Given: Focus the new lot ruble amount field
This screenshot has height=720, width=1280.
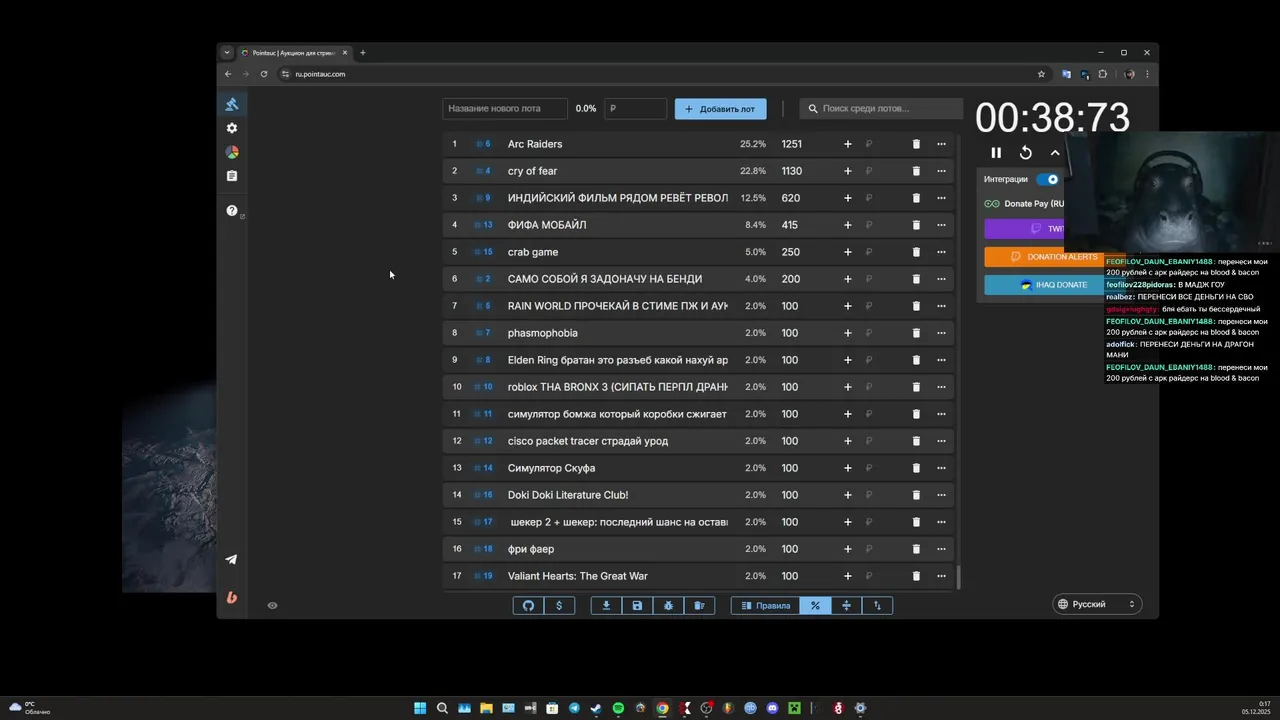Looking at the screenshot, I should click(x=635, y=109).
